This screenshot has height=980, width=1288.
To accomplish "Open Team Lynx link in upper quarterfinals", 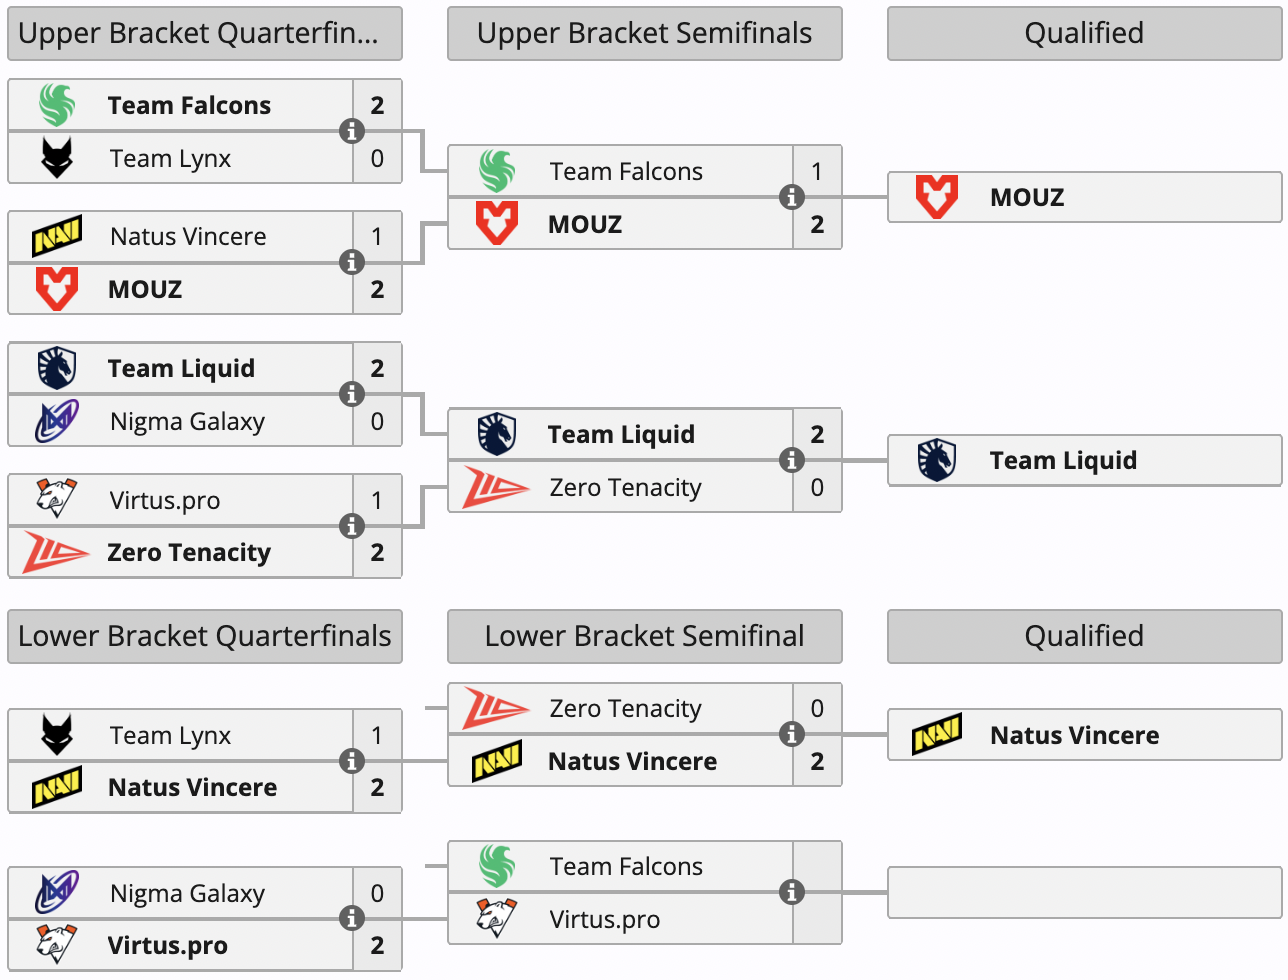I will [170, 158].
